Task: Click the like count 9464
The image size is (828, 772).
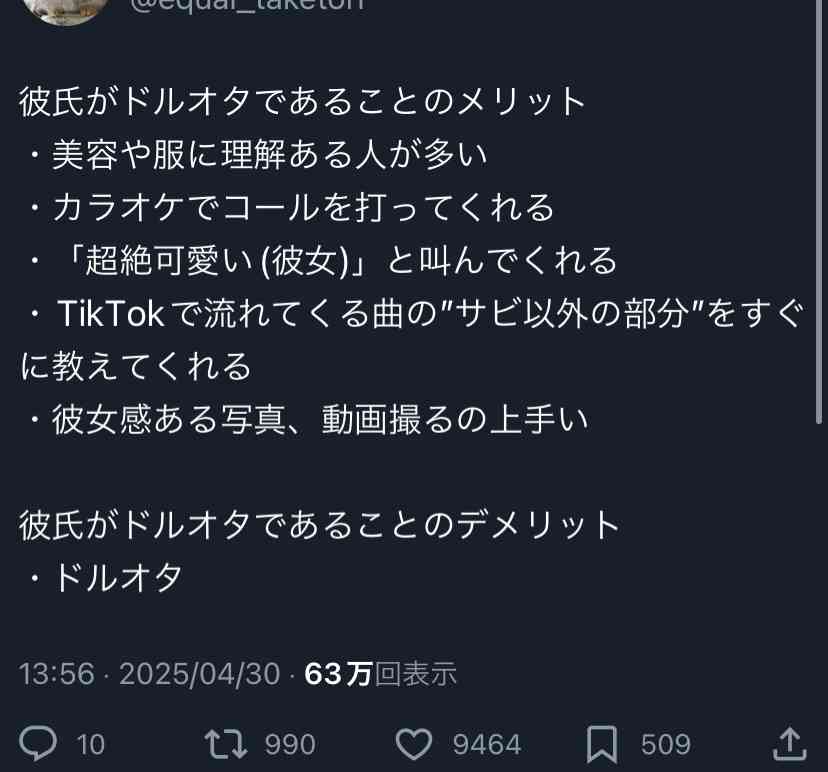Action: pyautogui.click(x=487, y=745)
